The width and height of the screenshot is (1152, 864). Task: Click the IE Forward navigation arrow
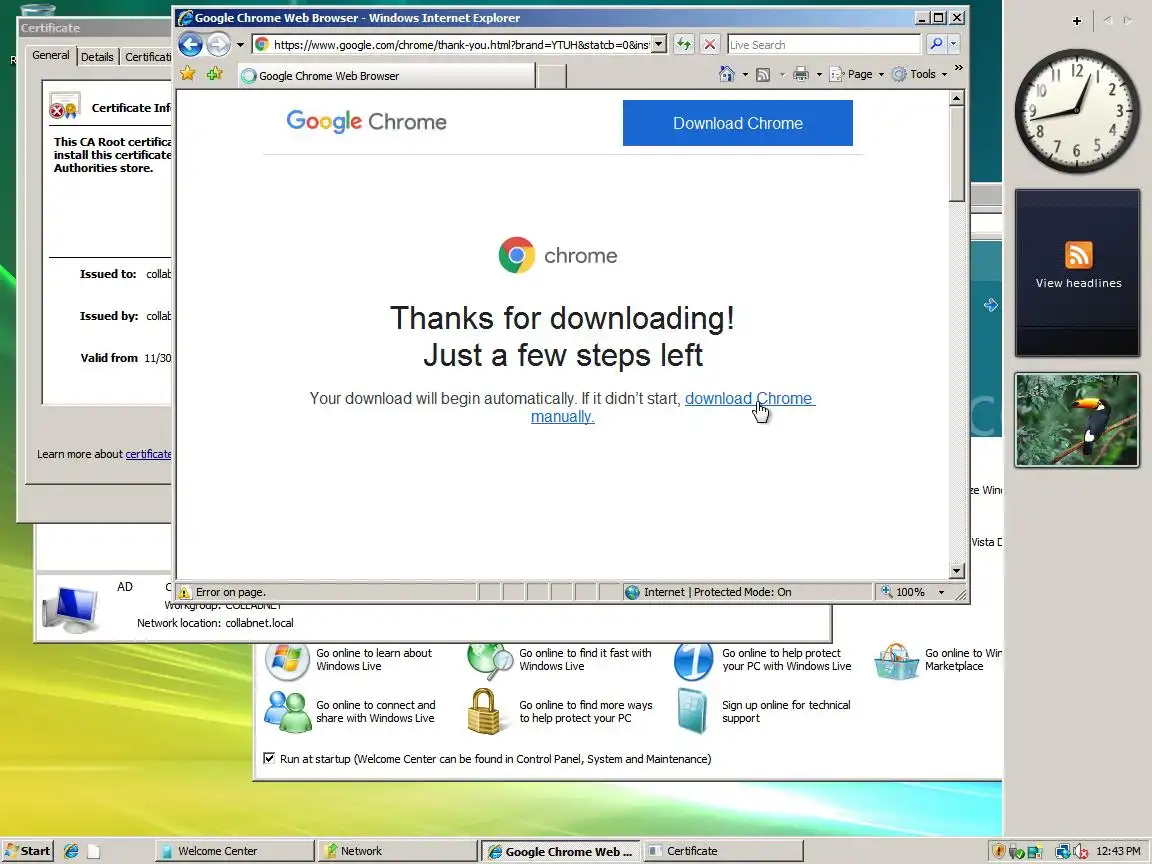(x=218, y=45)
